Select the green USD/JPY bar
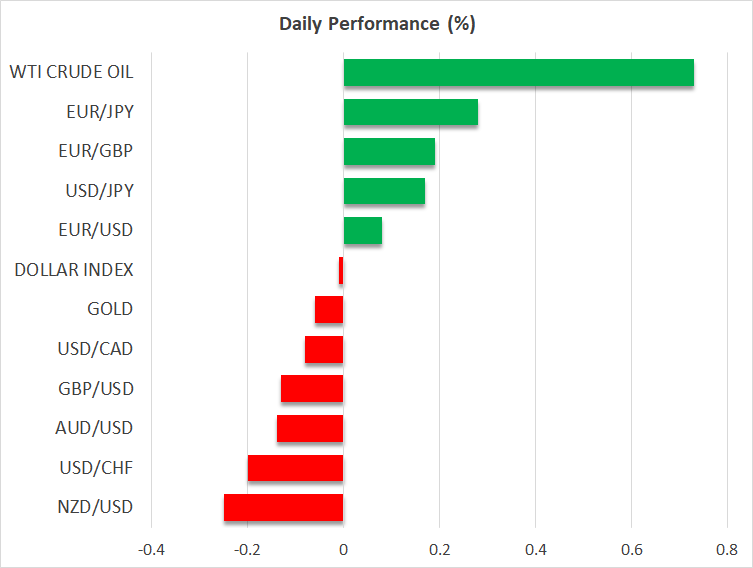 point(384,191)
